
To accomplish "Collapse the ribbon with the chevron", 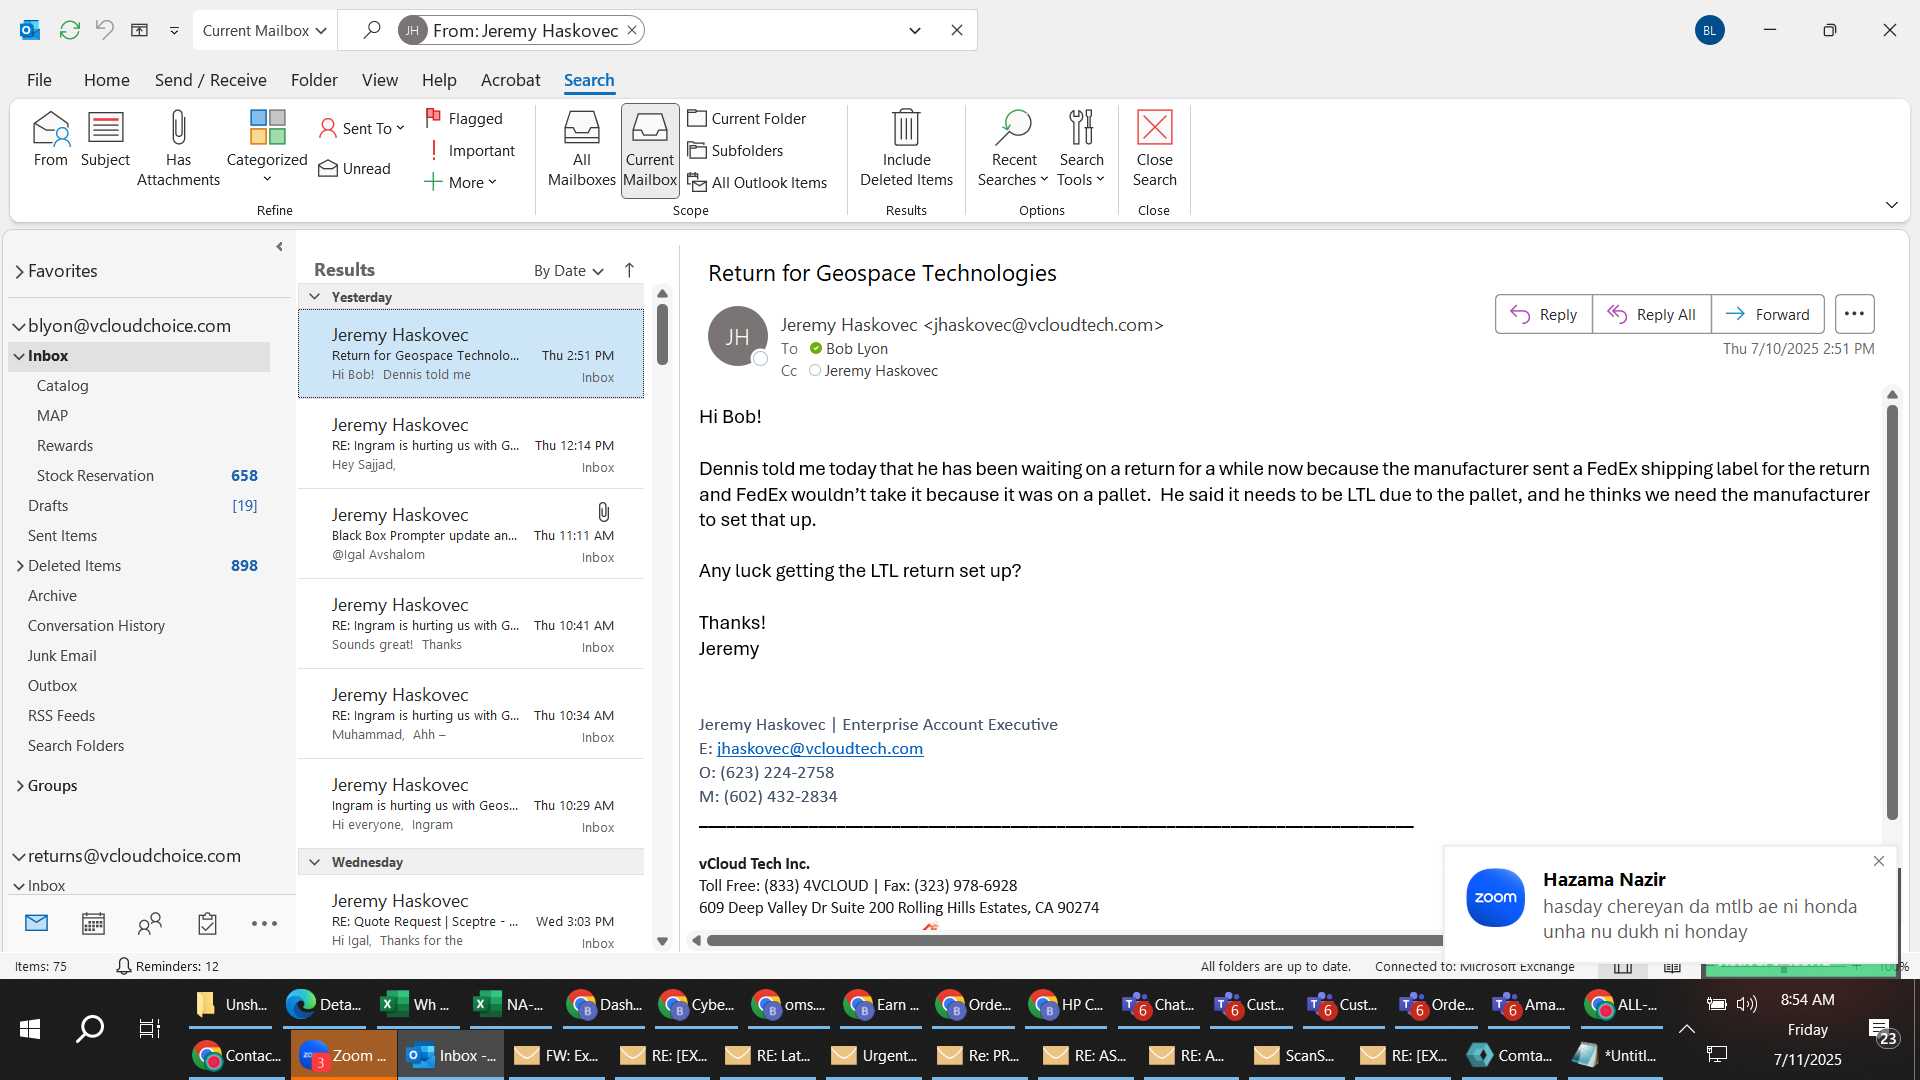I will [1891, 205].
